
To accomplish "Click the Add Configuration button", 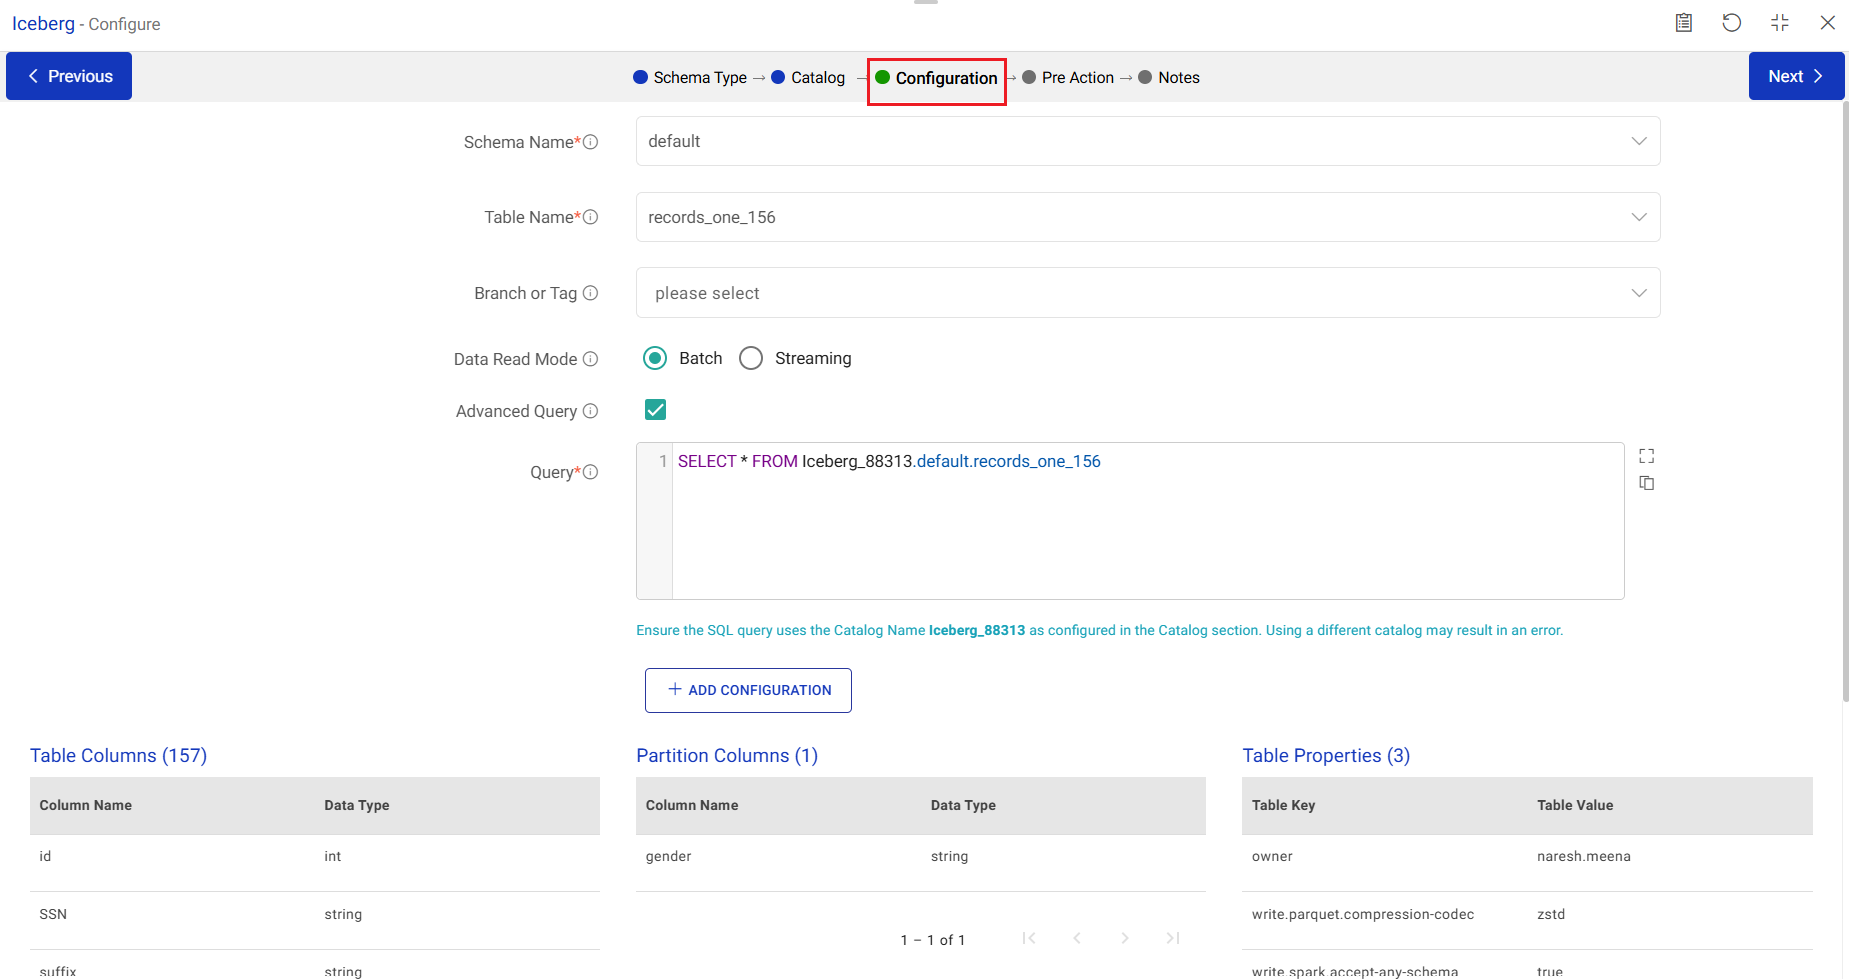I will coord(748,690).
